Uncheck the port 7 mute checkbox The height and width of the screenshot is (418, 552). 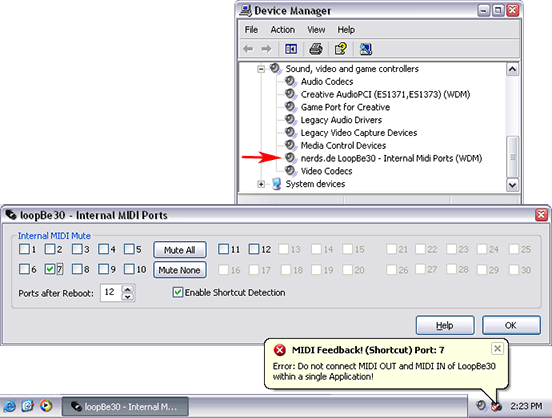[50, 269]
